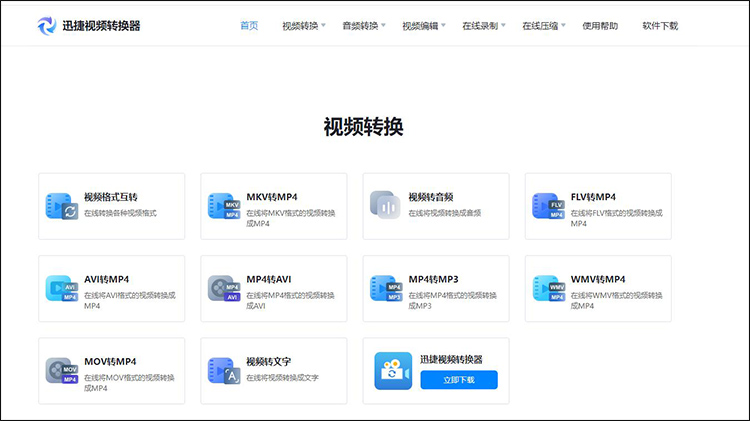This screenshot has width=750, height=421.
Task: Click description 在线将MP4格式的视频转换成MP3
Action: pyautogui.click(x=452, y=300)
